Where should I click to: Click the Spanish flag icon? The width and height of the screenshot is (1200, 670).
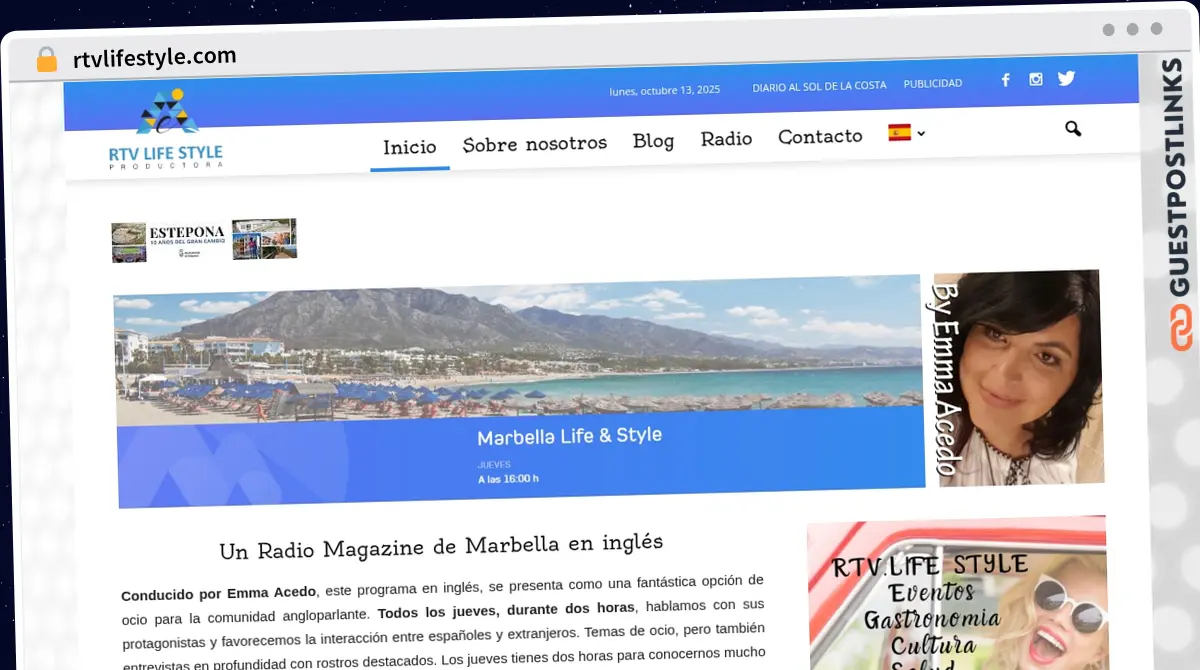tap(899, 133)
